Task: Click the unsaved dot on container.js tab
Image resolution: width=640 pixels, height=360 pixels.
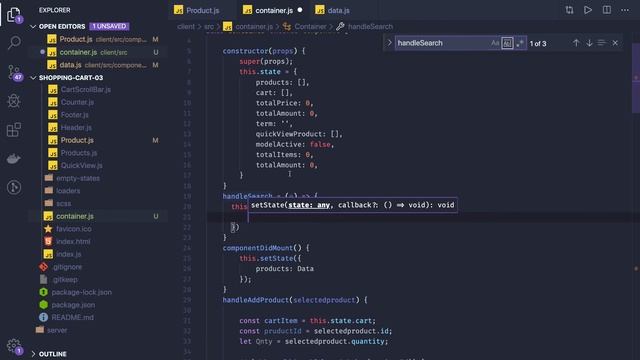Action: click(x=300, y=10)
